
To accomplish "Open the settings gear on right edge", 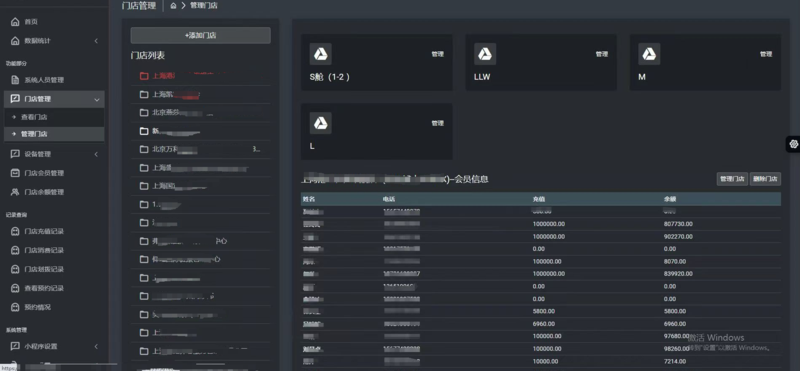I will click(x=793, y=144).
